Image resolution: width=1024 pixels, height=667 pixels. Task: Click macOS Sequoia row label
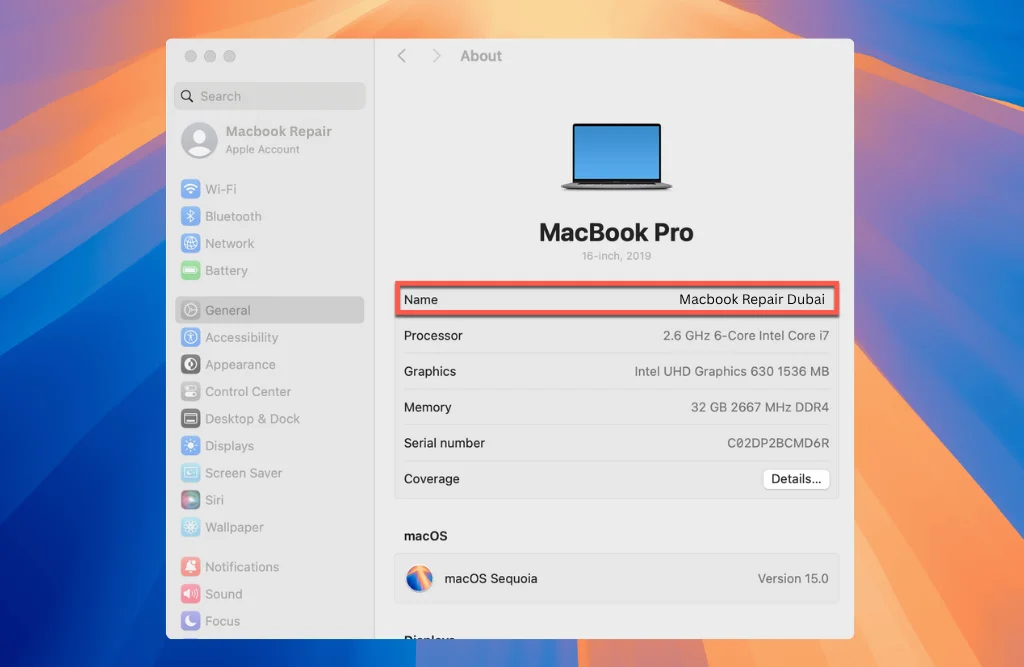click(x=490, y=578)
